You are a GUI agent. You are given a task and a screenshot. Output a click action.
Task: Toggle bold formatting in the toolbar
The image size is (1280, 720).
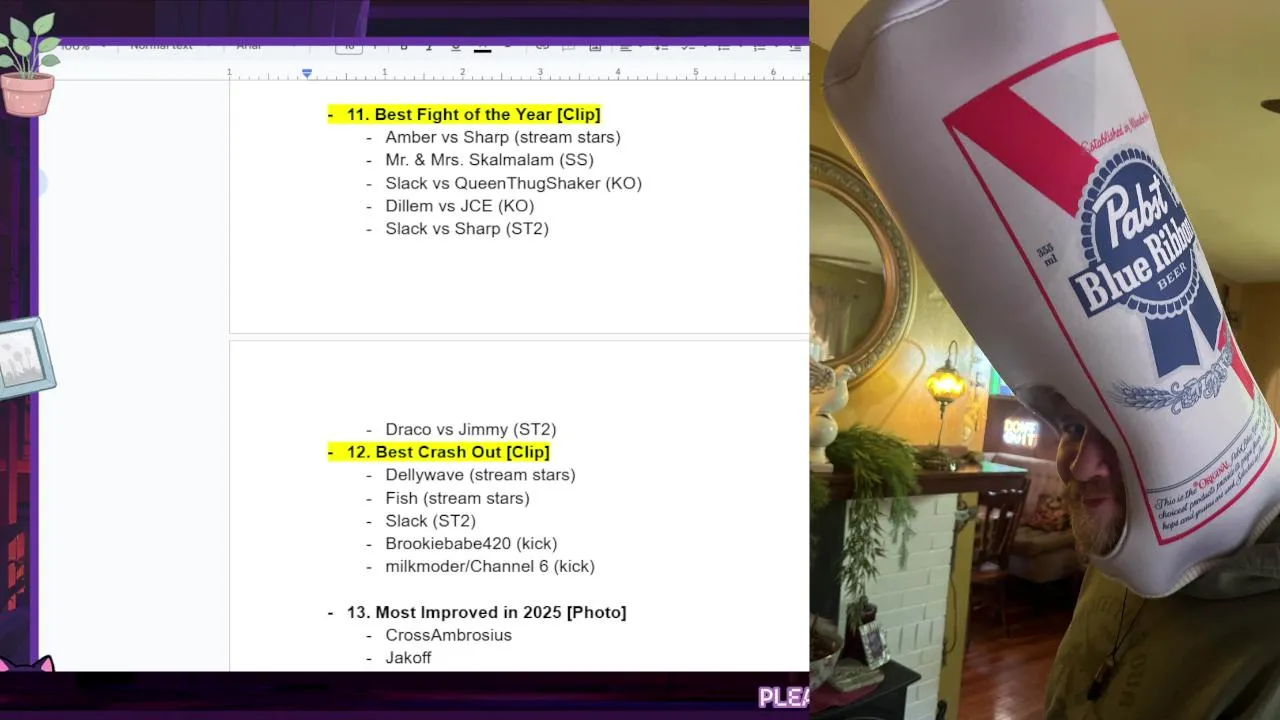(403, 46)
